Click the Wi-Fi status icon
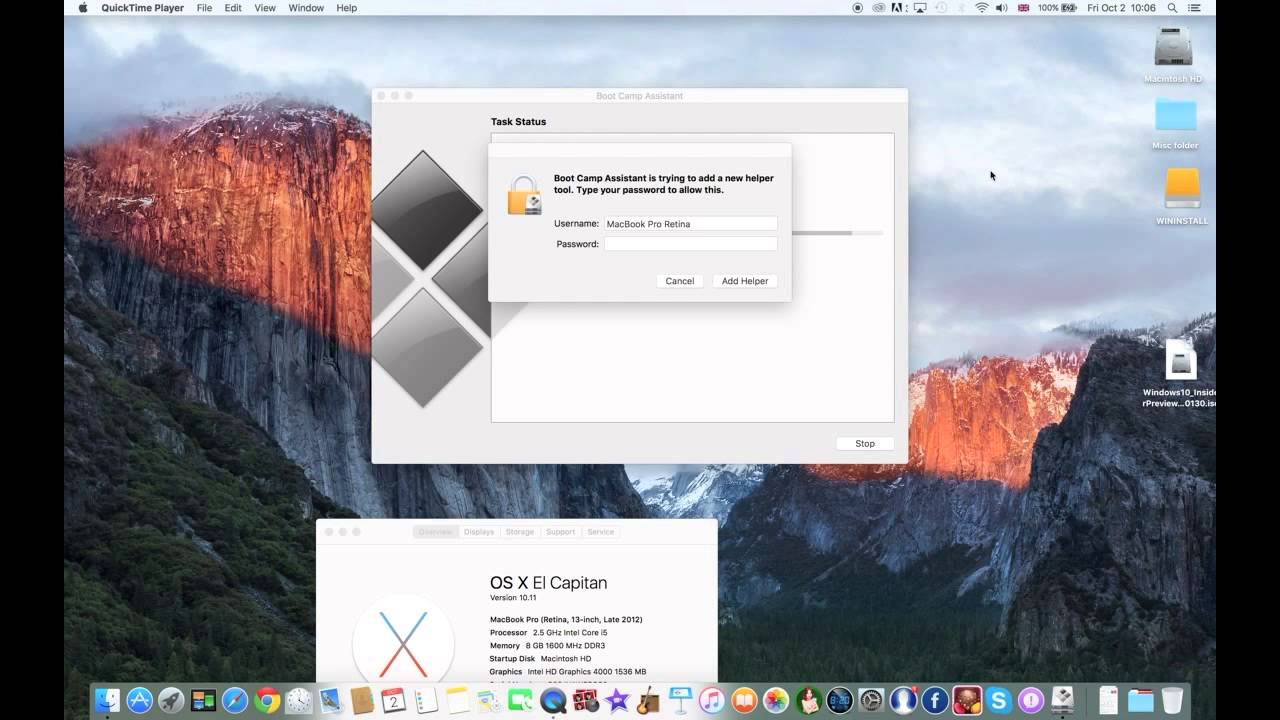The height and width of the screenshot is (720, 1280). tap(982, 8)
